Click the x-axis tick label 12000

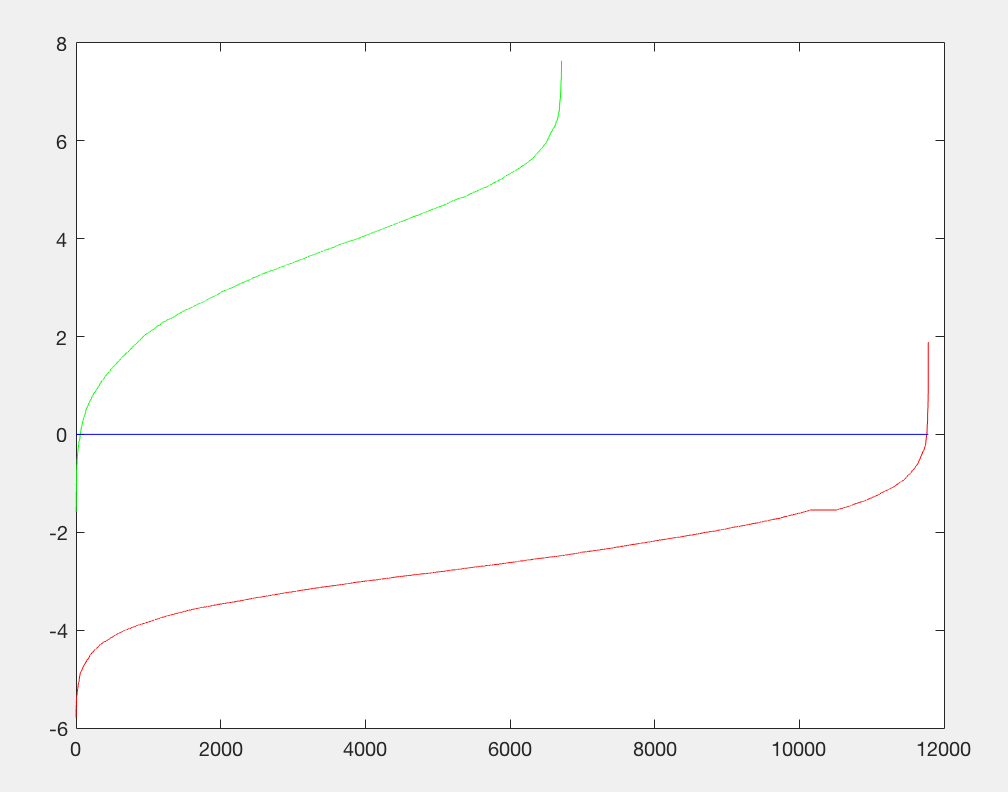point(943,750)
